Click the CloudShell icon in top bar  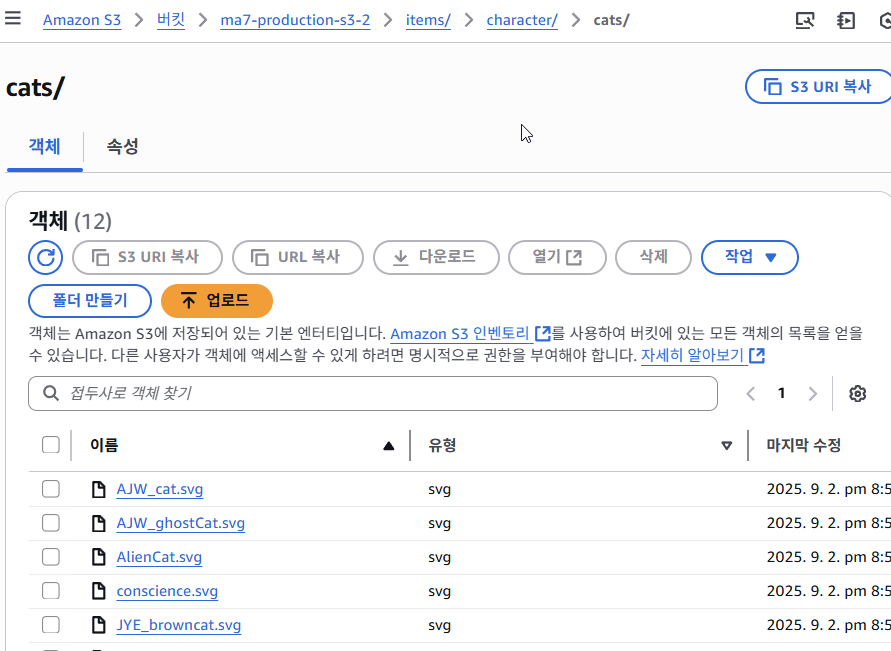click(846, 20)
